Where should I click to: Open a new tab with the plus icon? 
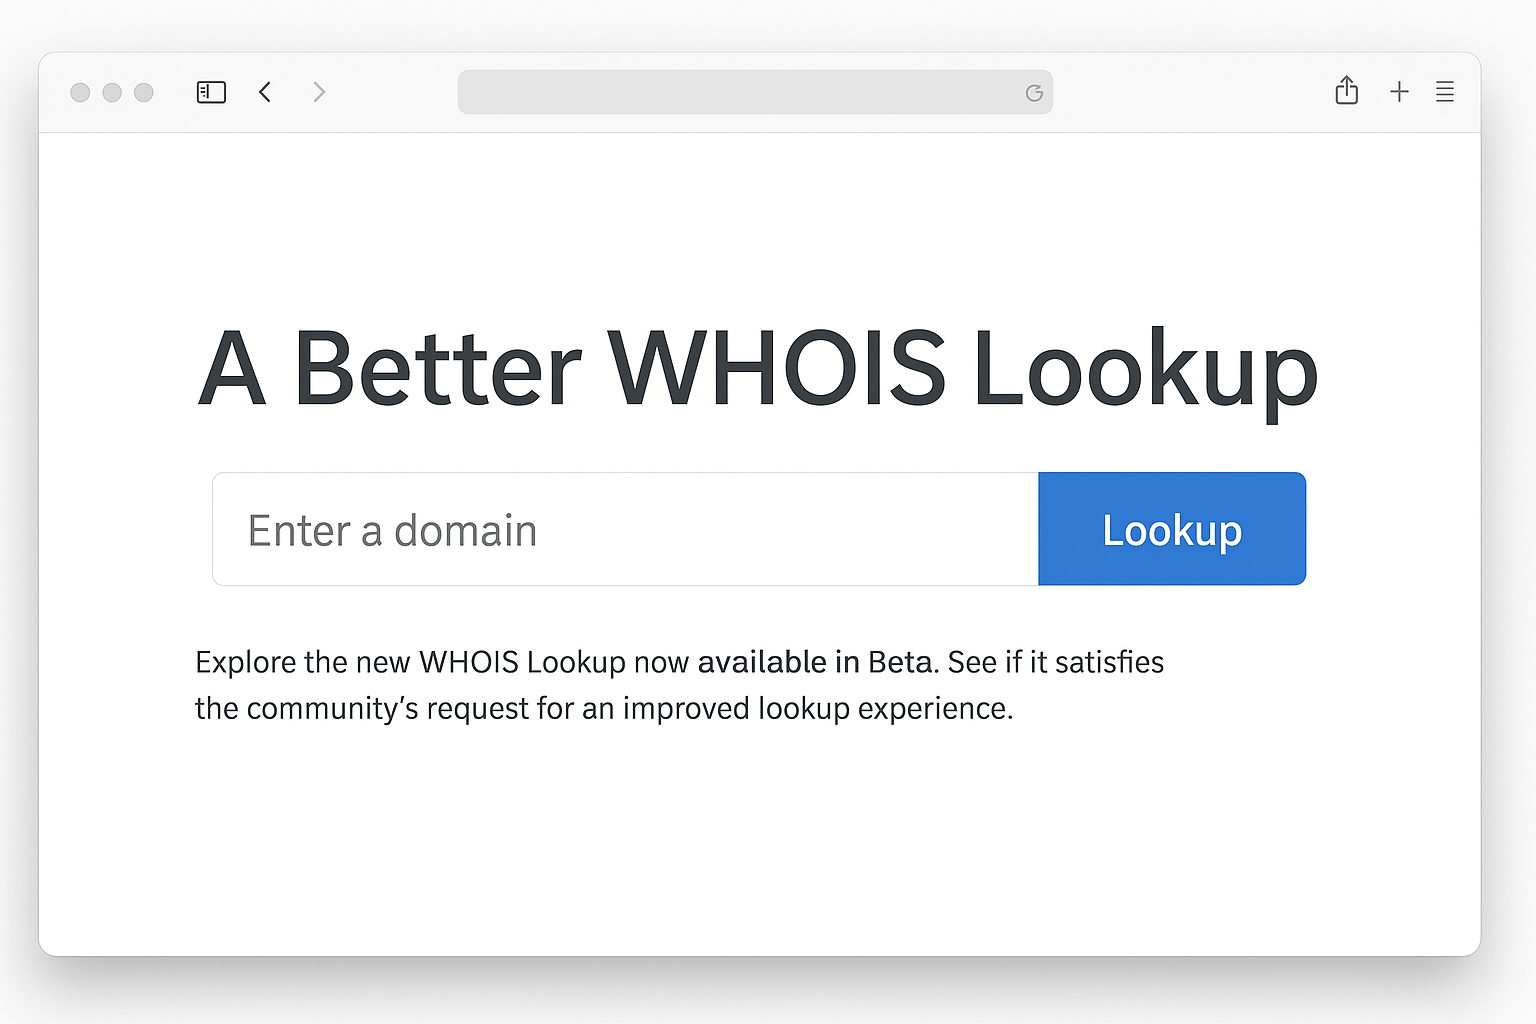[x=1399, y=91]
